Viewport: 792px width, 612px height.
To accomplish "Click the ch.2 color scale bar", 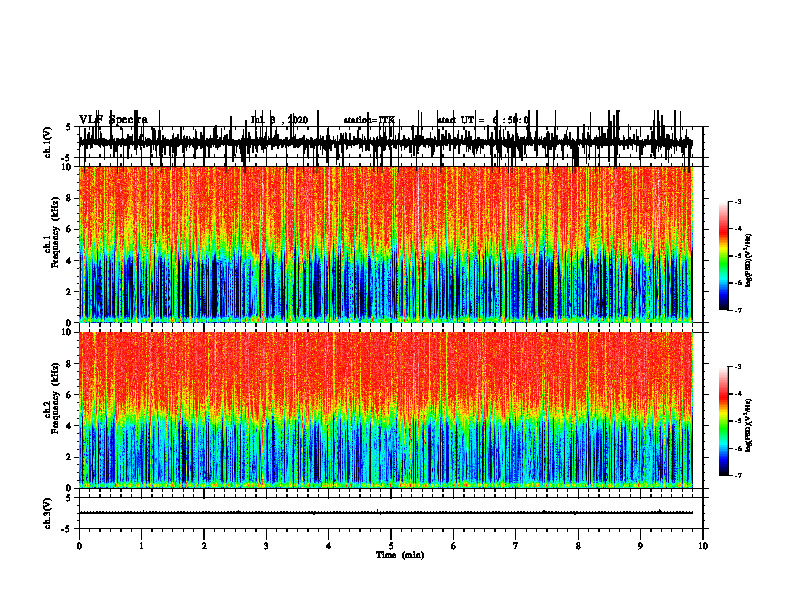I will (724, 421).
